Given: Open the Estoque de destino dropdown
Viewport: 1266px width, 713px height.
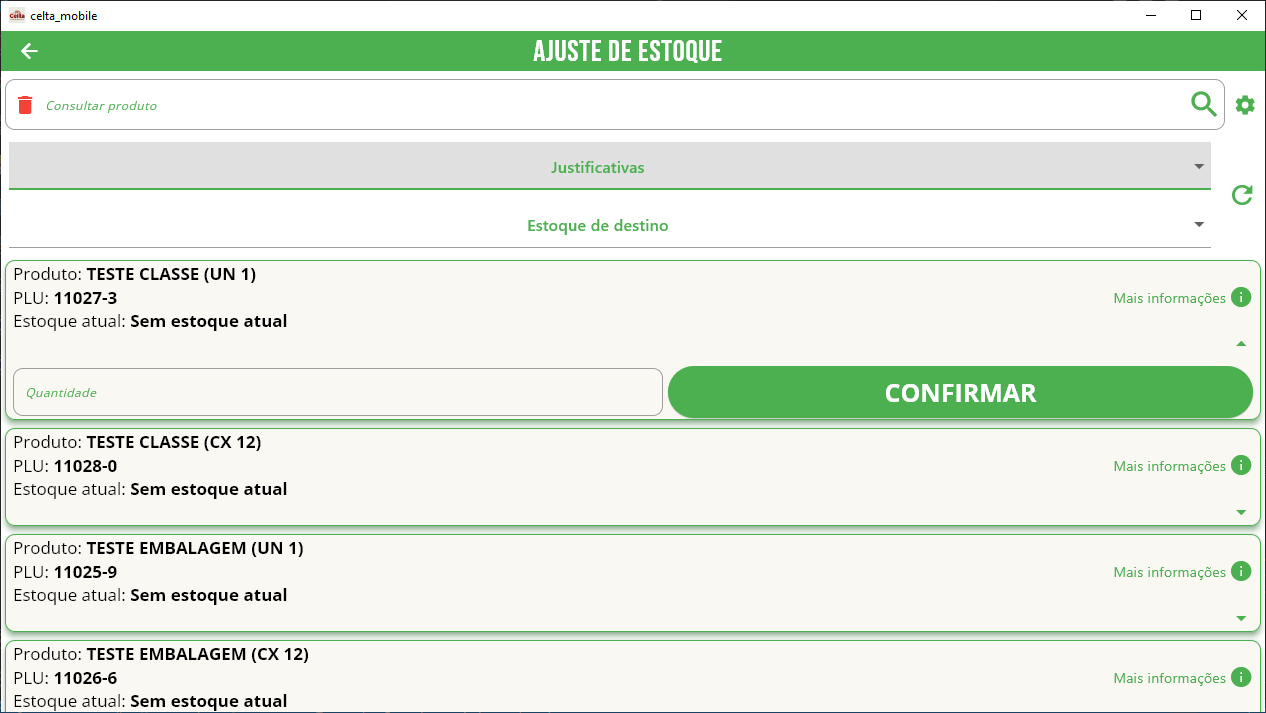Looking at the screenshot, I should [610, 225].
